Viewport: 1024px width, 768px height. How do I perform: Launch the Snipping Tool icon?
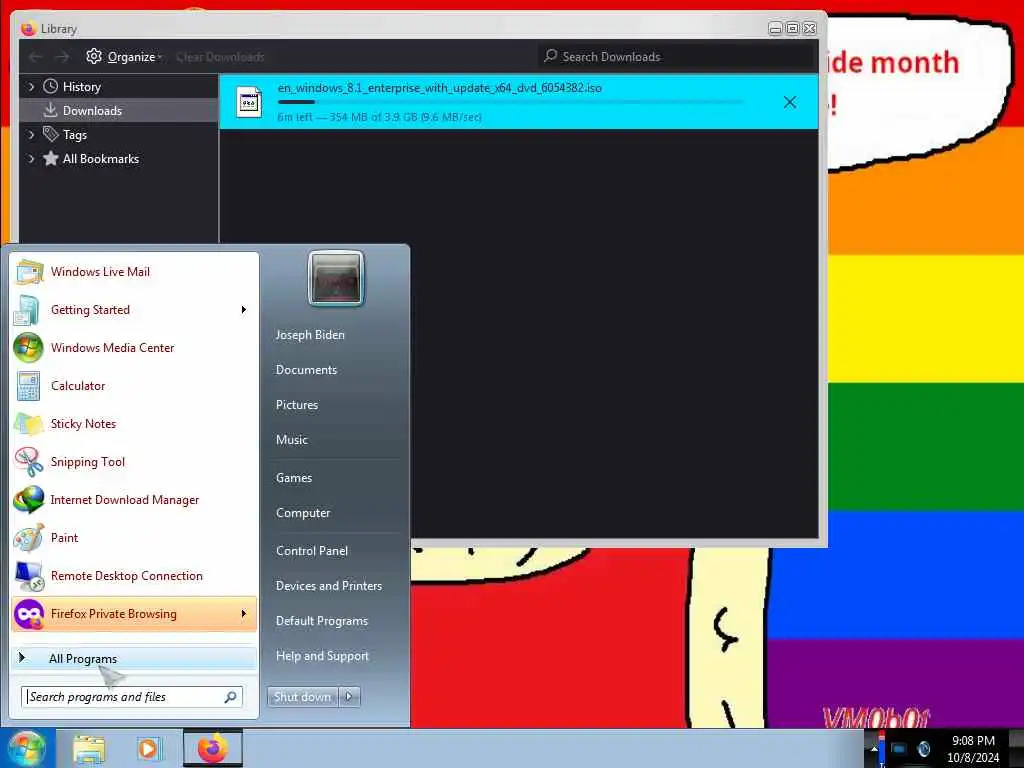coord(28,462)
